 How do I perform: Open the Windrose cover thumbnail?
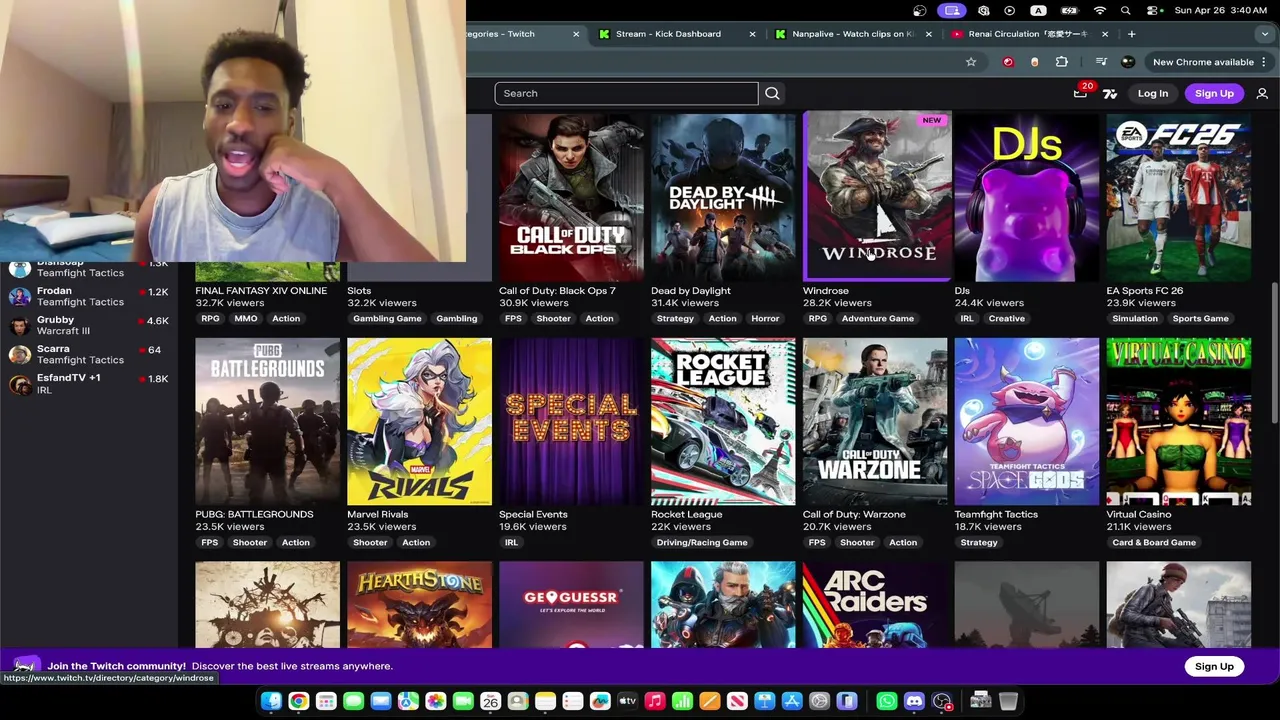(877, 197)
